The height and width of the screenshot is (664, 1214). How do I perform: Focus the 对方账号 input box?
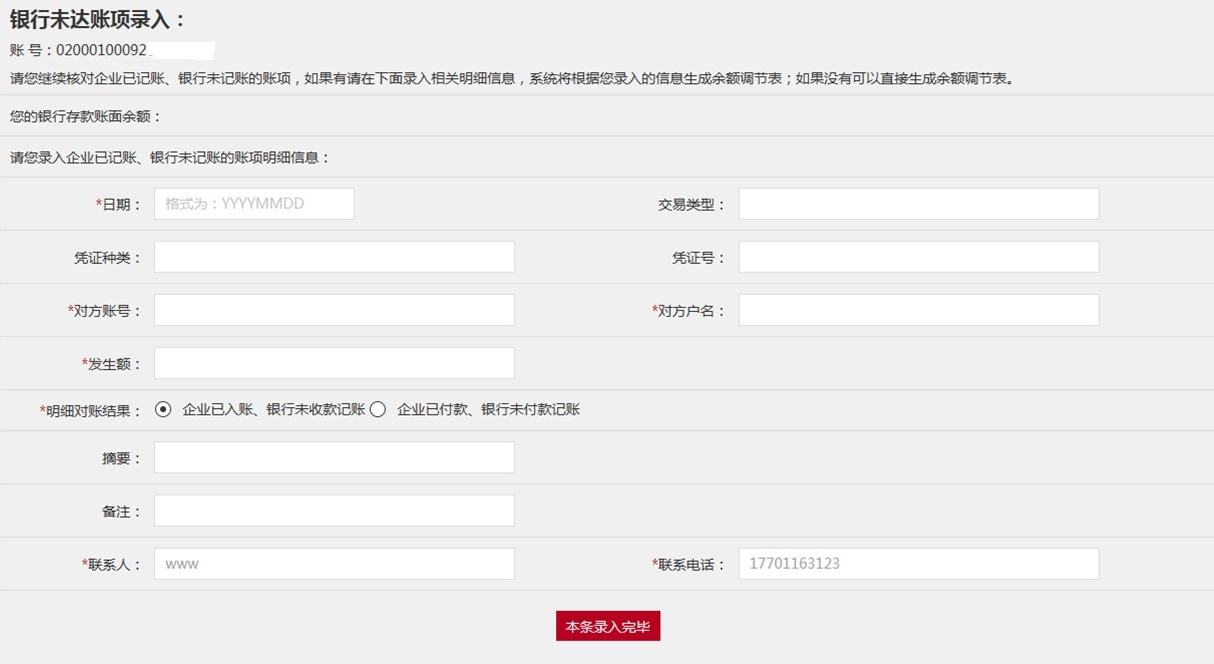click(334, 310)
